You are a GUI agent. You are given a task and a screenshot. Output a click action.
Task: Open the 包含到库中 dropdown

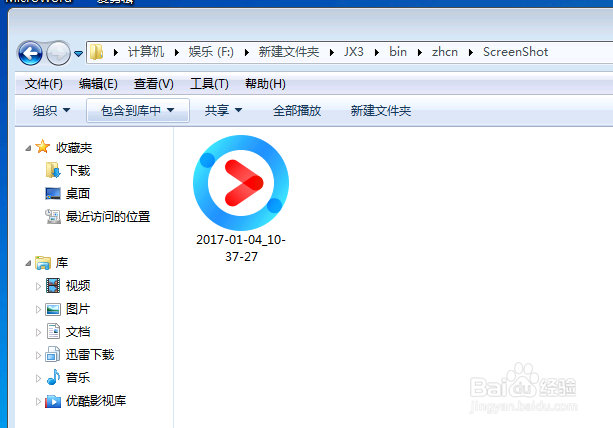coord(138,111)
